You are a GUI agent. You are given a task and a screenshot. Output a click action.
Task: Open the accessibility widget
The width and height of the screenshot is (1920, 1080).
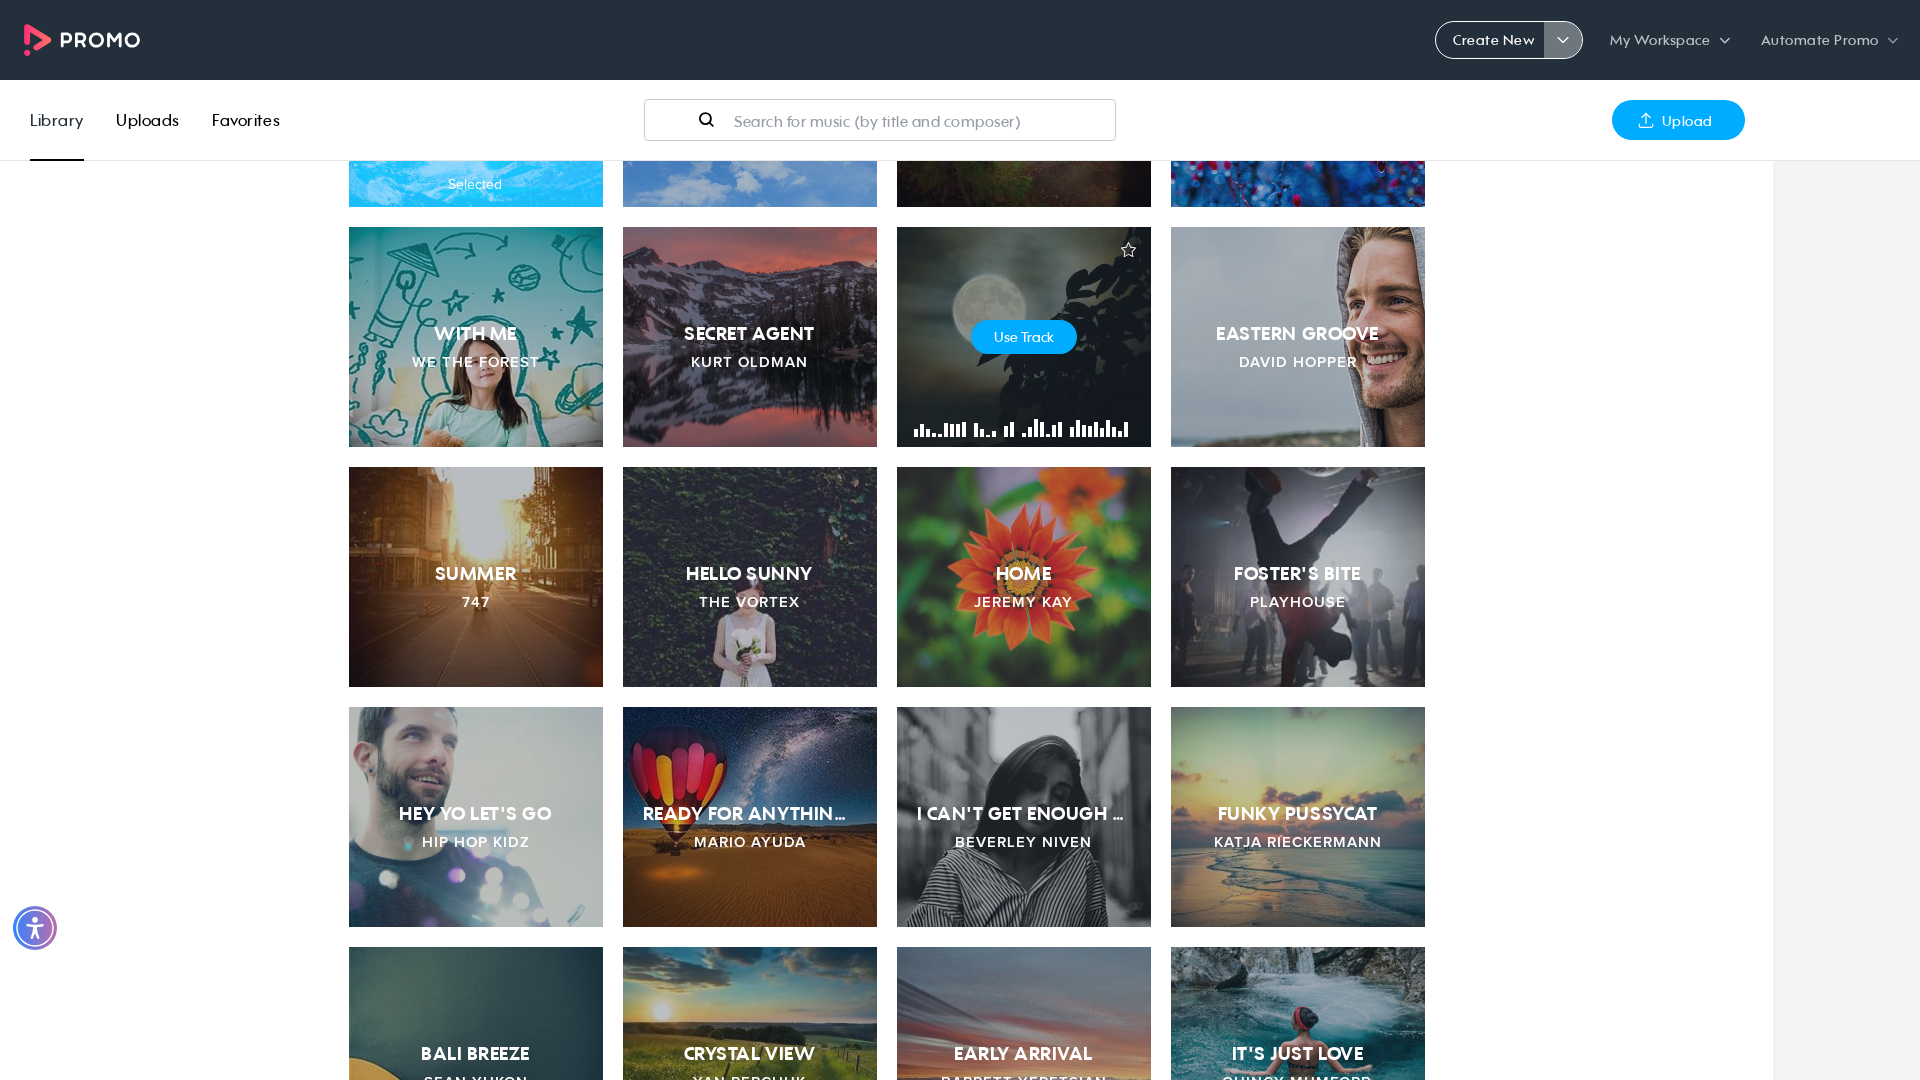tap(35, 928)
